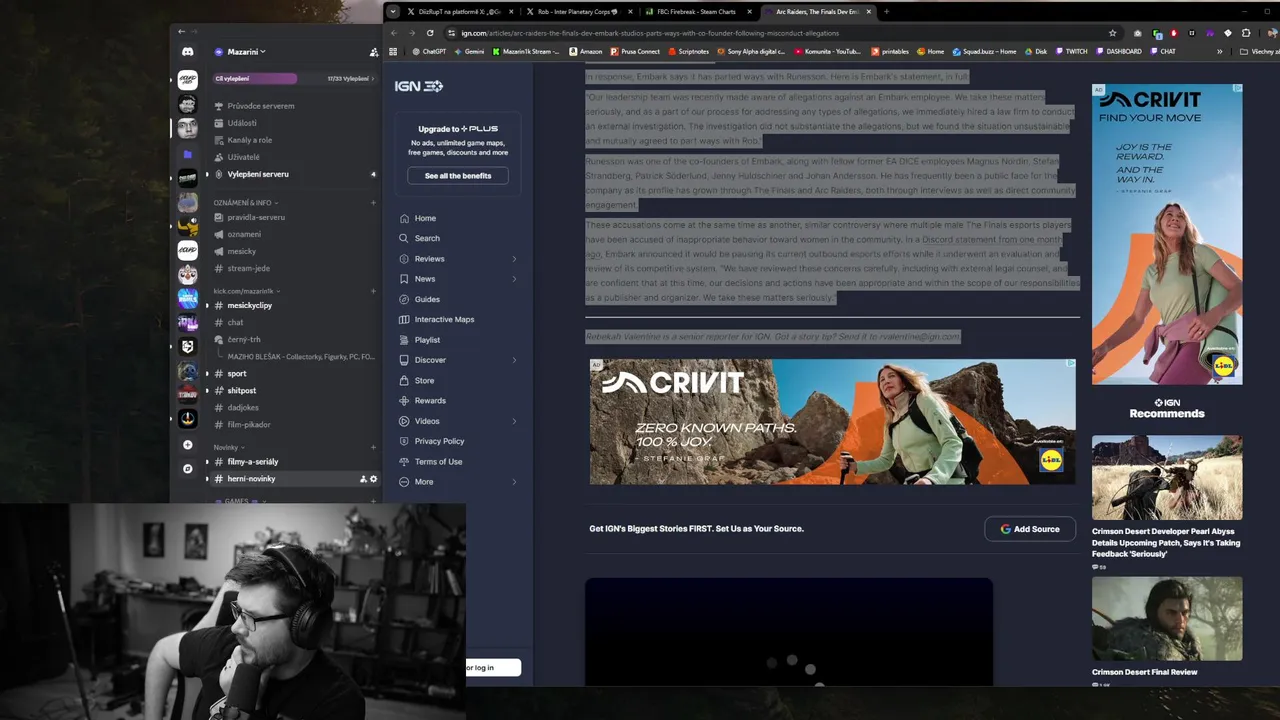Click IGN logo in sidebar
Screen dimensions: 1280x720
pyautogui.click(x=418, y=86)
